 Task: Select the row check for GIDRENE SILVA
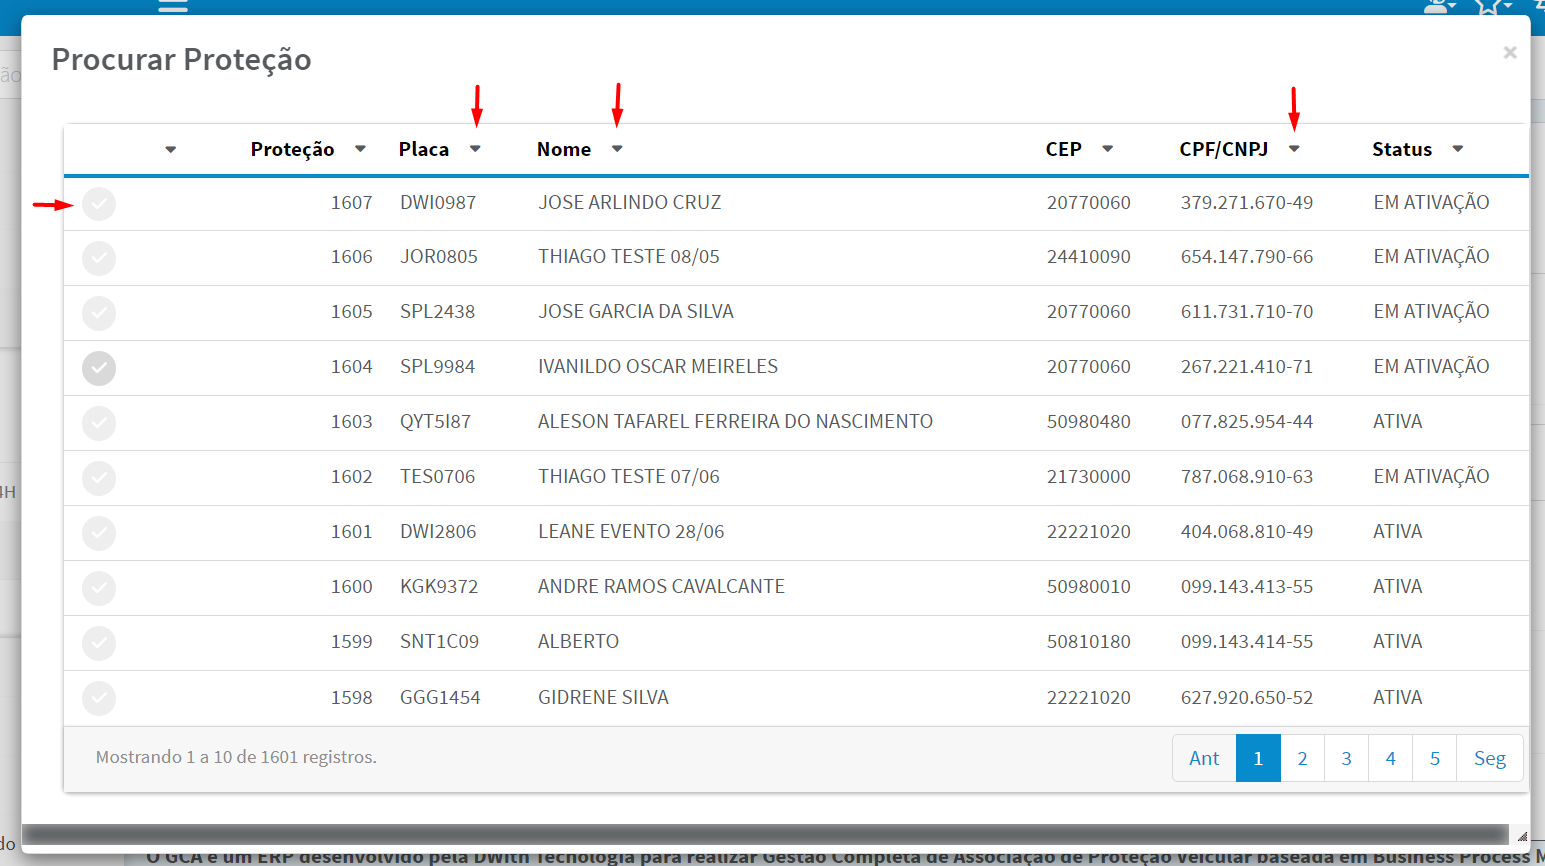pyautogui.click(x=99, y=698)
